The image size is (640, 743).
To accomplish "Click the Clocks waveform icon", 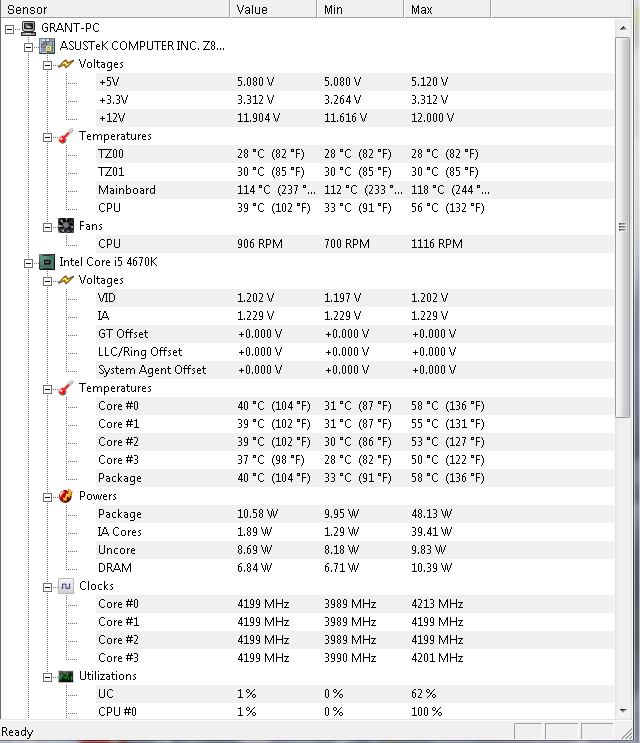I will click(x=66, y=586).
